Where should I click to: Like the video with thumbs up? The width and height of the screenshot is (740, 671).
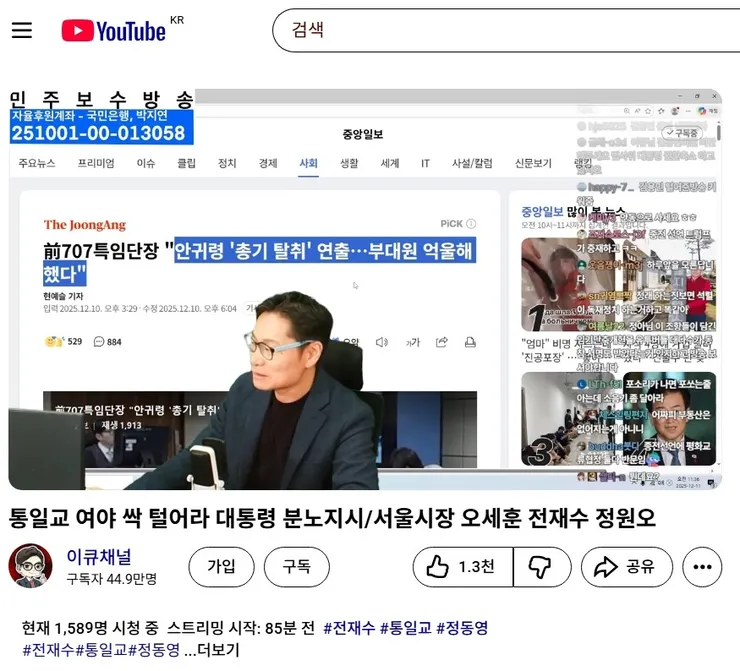pos(462,566)
